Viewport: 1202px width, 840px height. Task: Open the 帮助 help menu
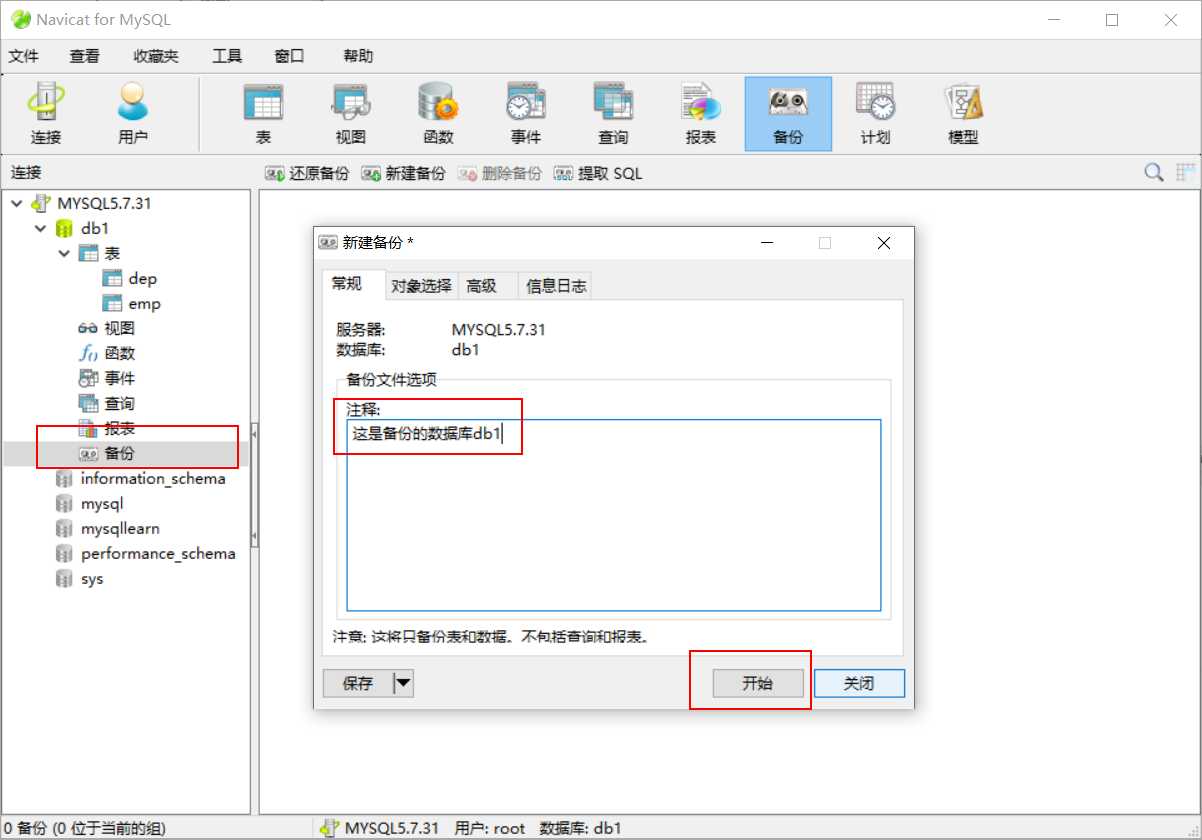tap(358, 56)
